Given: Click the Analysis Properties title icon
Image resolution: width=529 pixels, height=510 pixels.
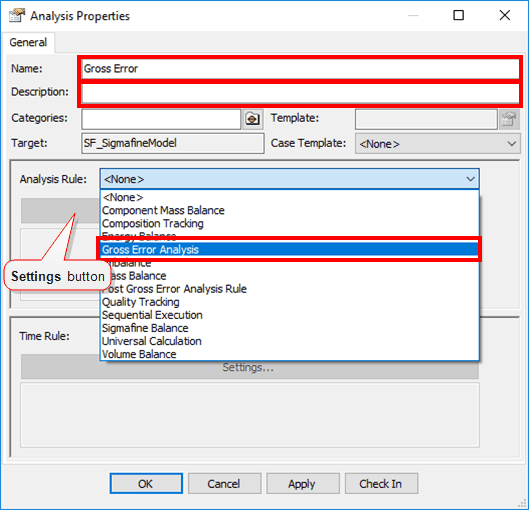Looking at the screenshot, I should [x=17, y=16].
